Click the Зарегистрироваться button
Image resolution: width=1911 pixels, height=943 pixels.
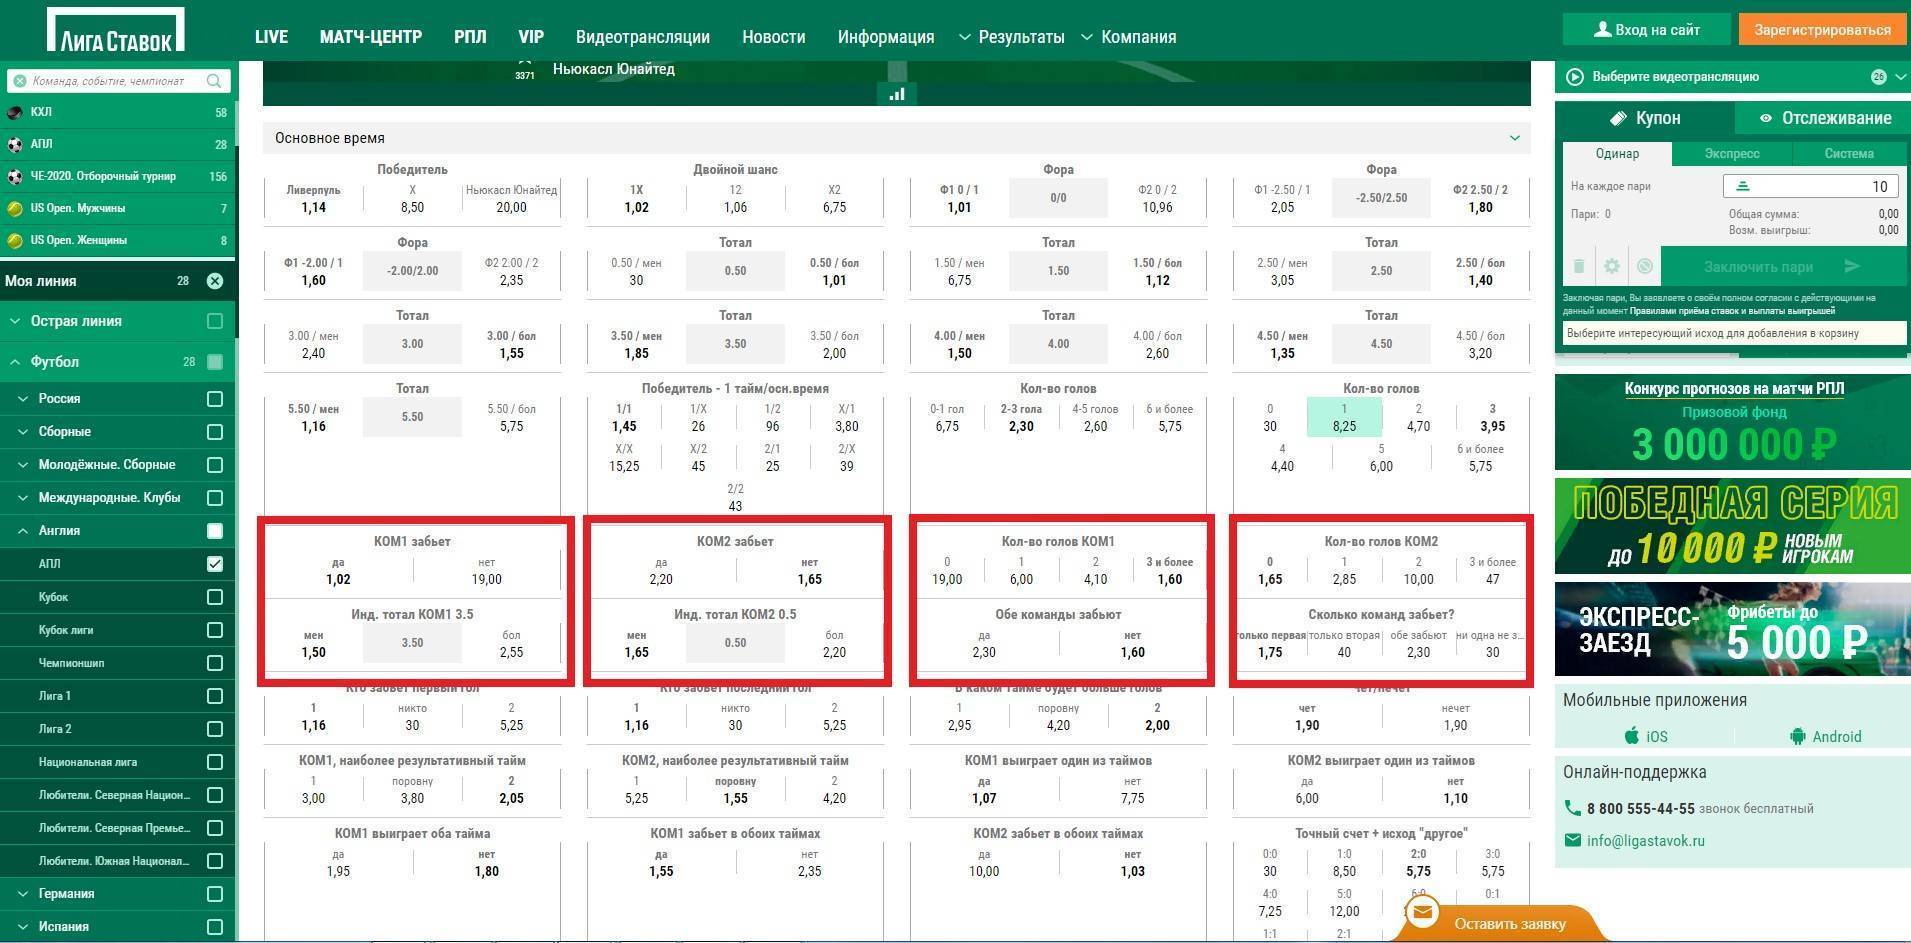click(1822, 30)
